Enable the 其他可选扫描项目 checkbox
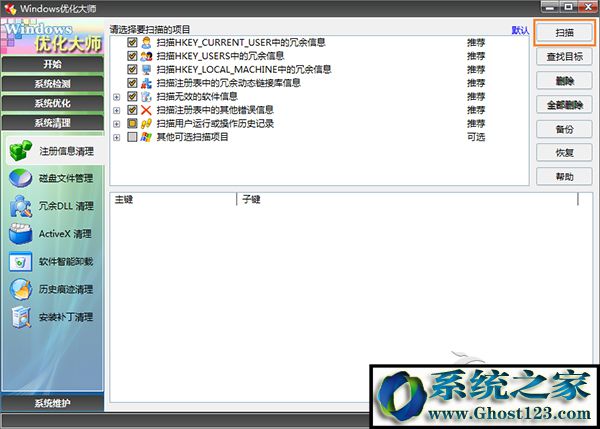Image resolution: width=600 pixels, height=429 pixels. click(132, 137)
